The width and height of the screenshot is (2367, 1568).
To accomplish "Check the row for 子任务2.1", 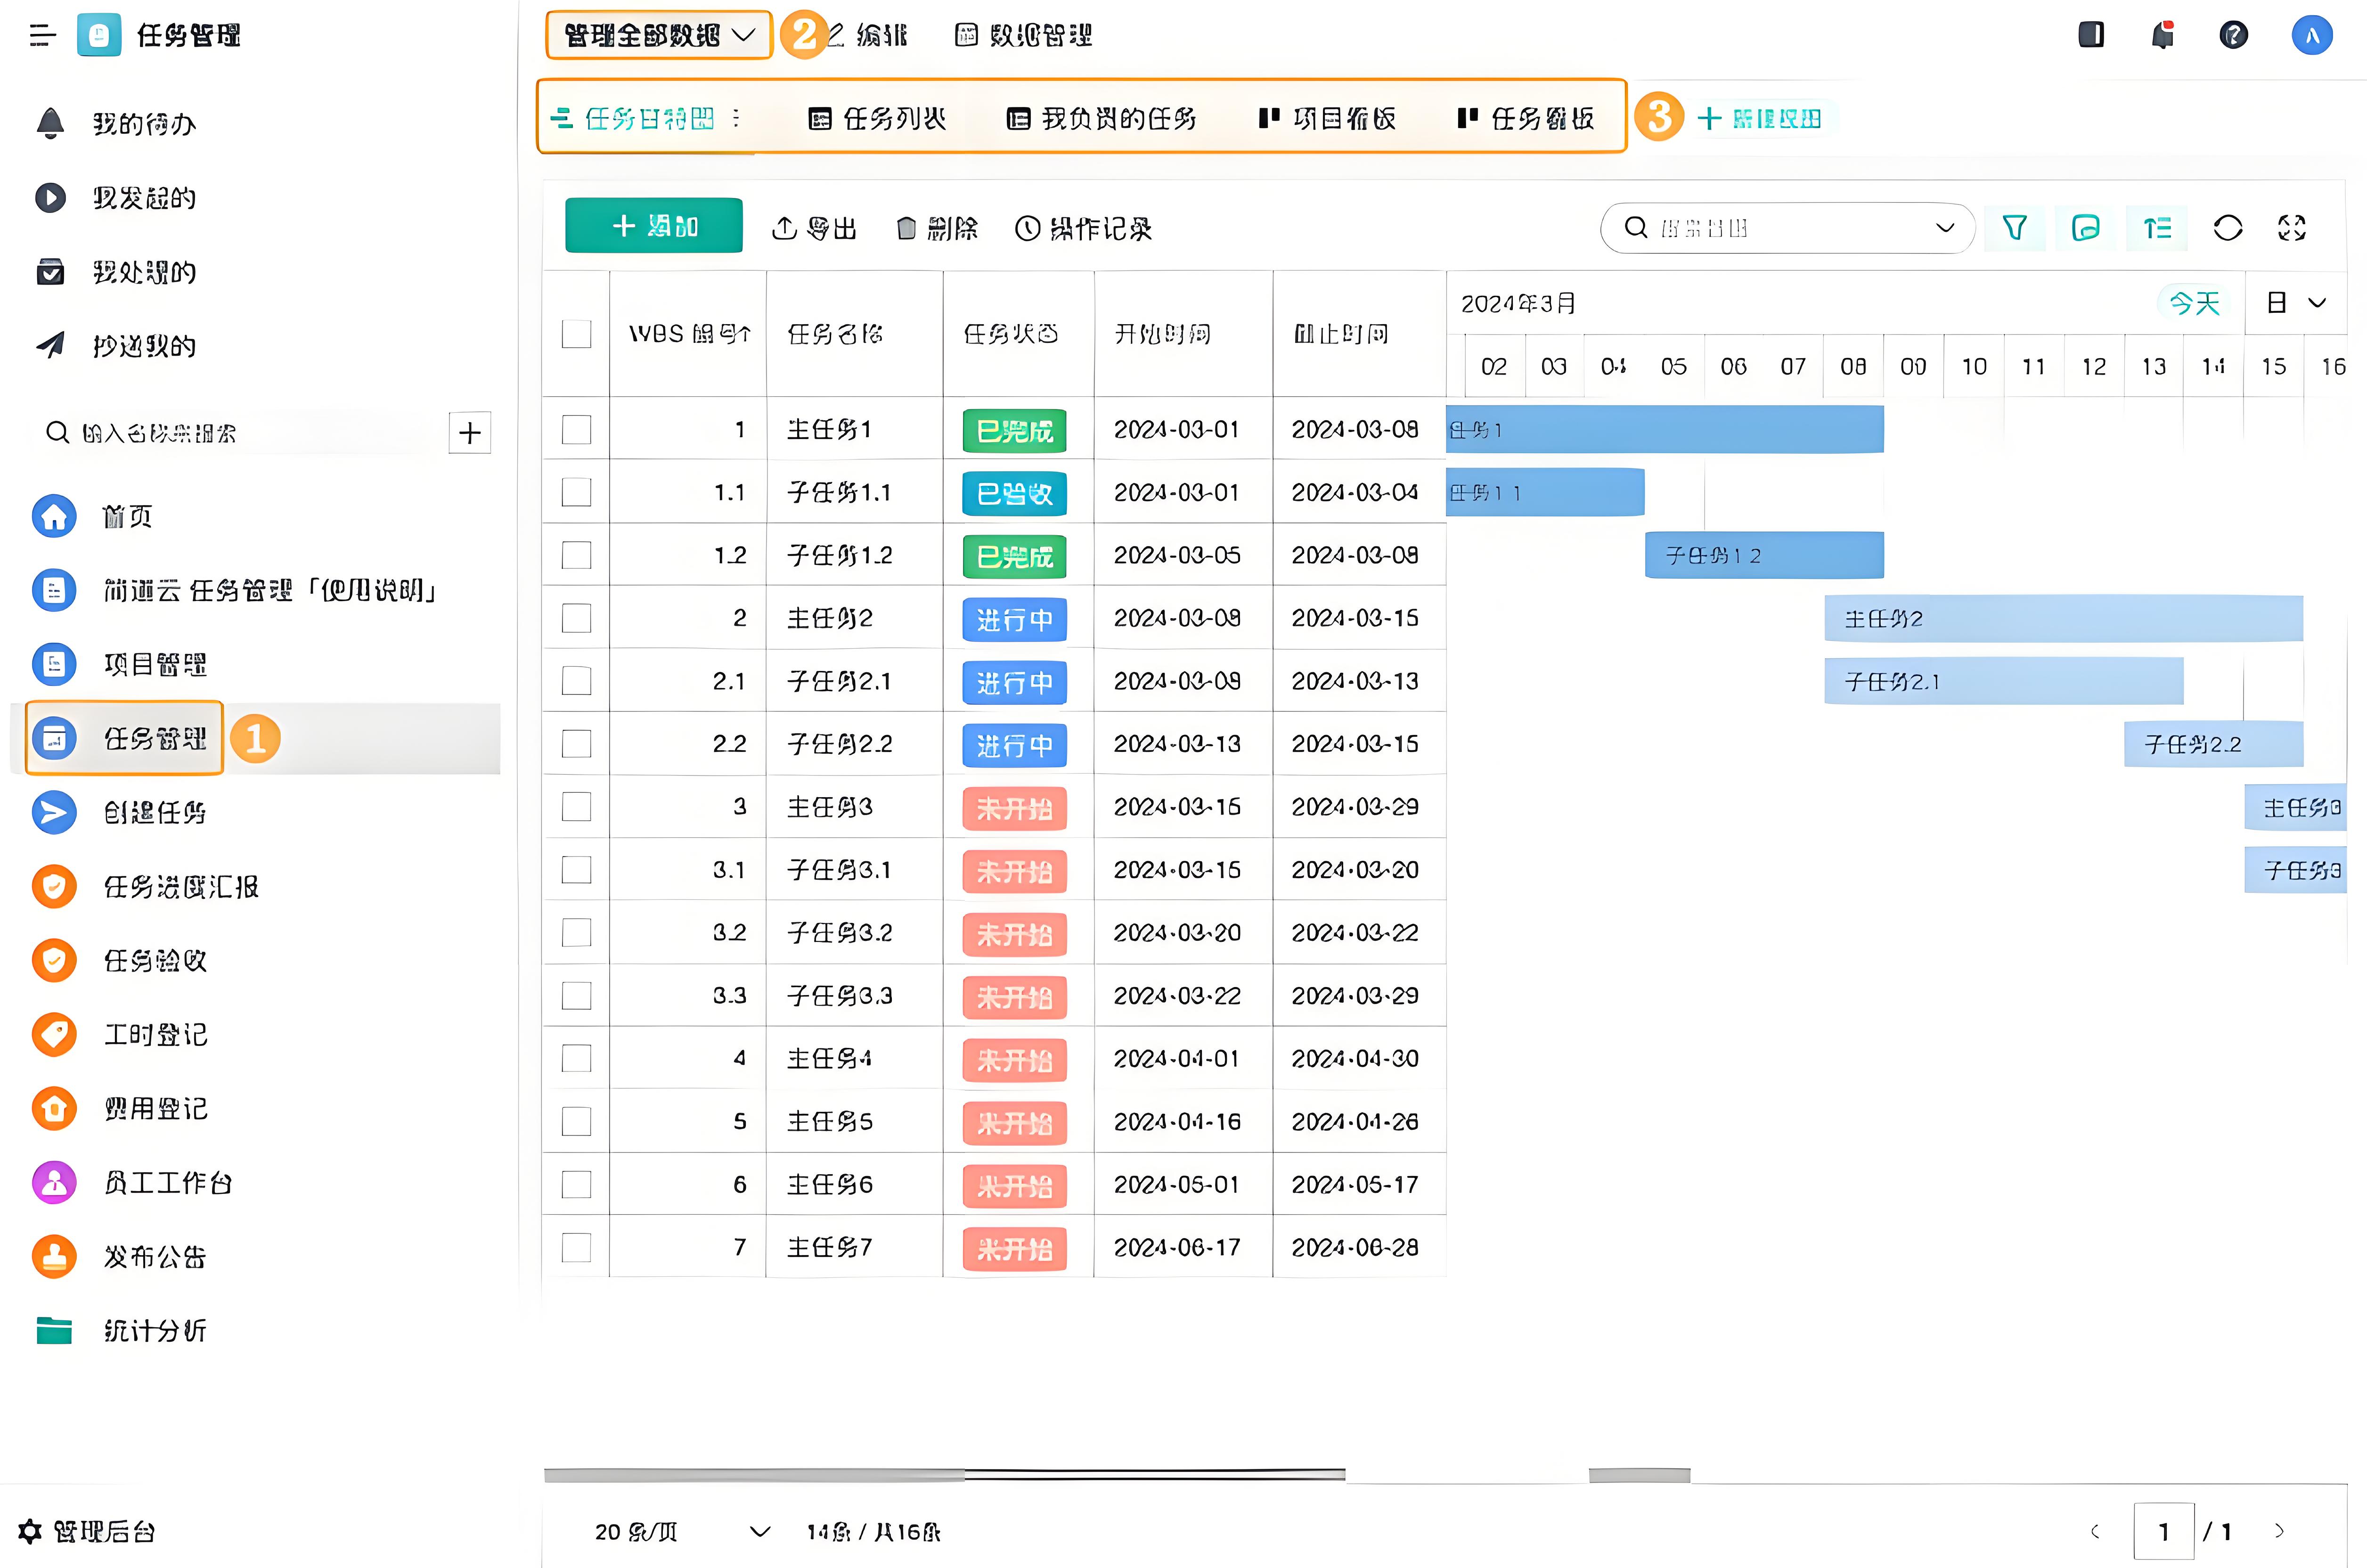I will (576, 681).
